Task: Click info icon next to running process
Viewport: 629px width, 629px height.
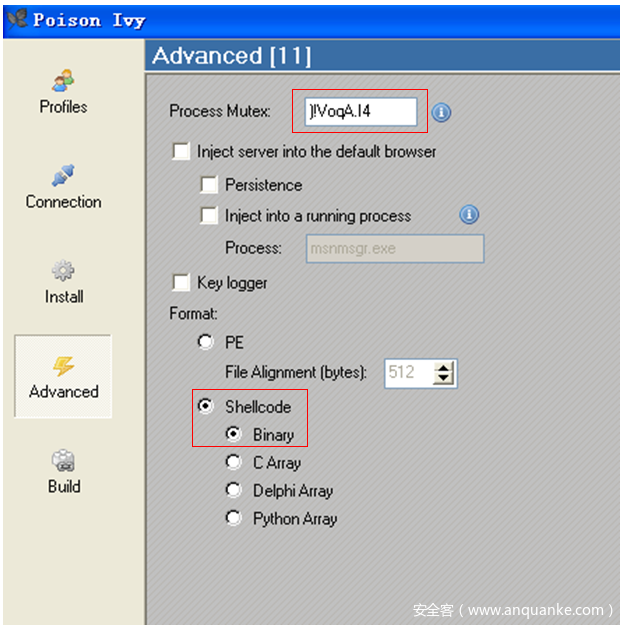Action: [x=469, y=215]
